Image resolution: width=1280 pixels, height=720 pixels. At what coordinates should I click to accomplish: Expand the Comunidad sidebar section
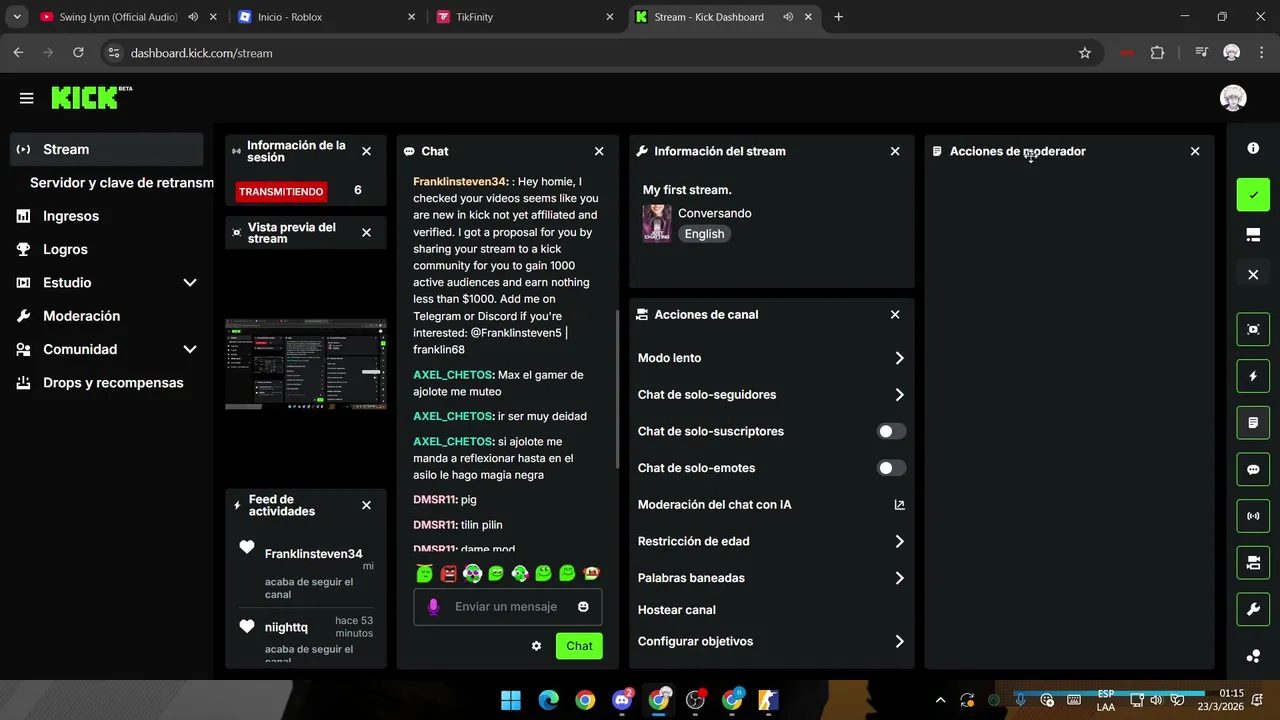click(189, 349)
